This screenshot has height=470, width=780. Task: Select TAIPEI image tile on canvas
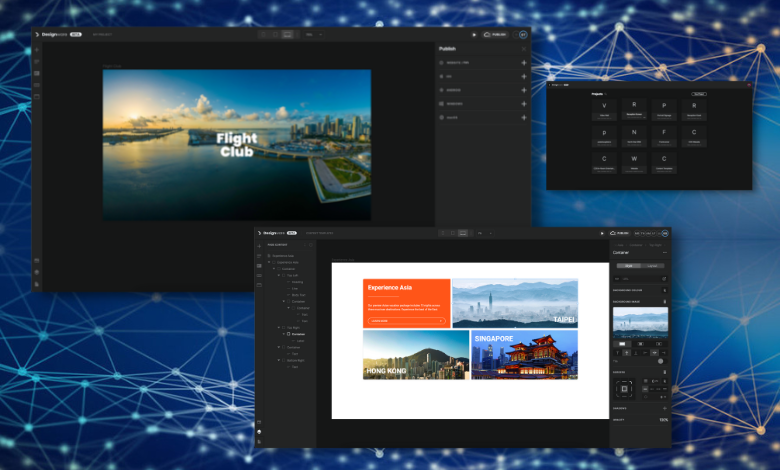[515, 303]
